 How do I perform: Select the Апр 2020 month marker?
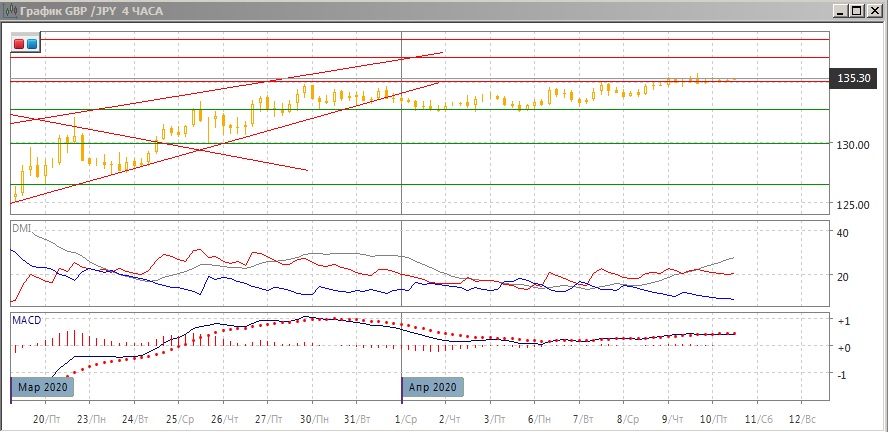433,387
